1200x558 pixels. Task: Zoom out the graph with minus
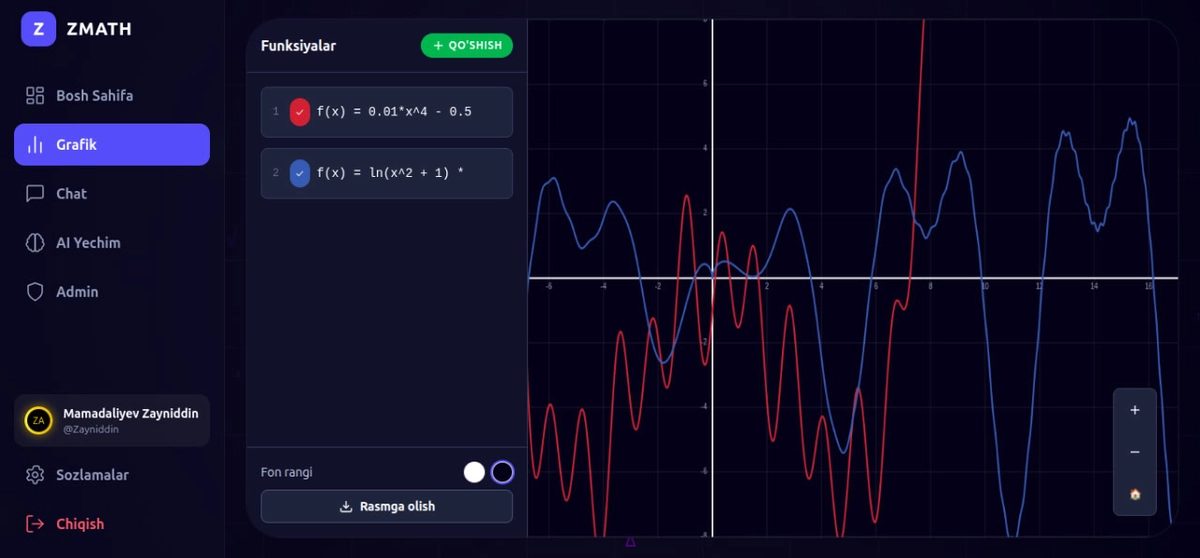pos(1135,452)
